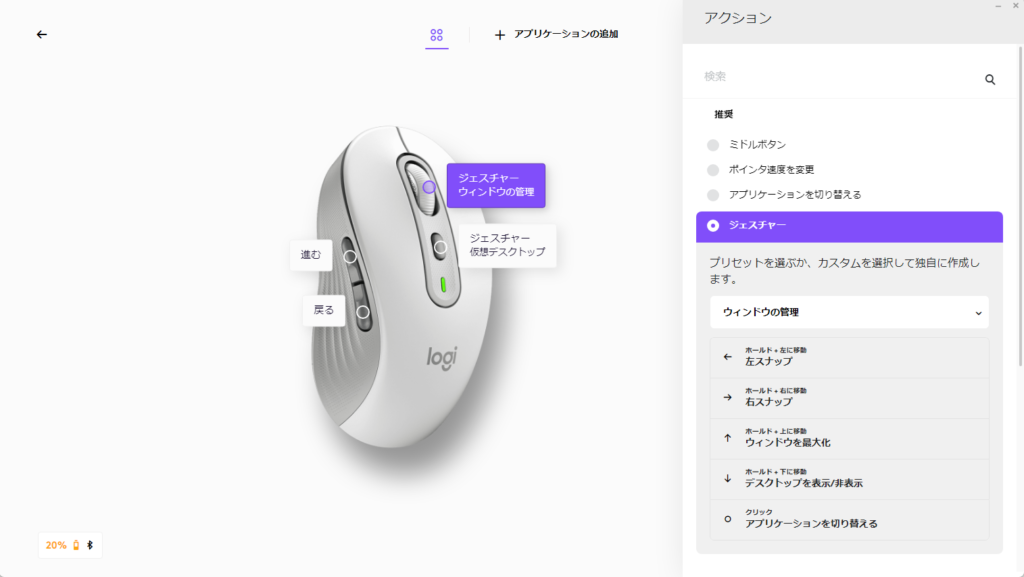Image resolution: width=1024 pixels, height=577 pixels.
Task: Select the デスクトップを表示/非表示 down arrow gesture
Action: (849, 478)
